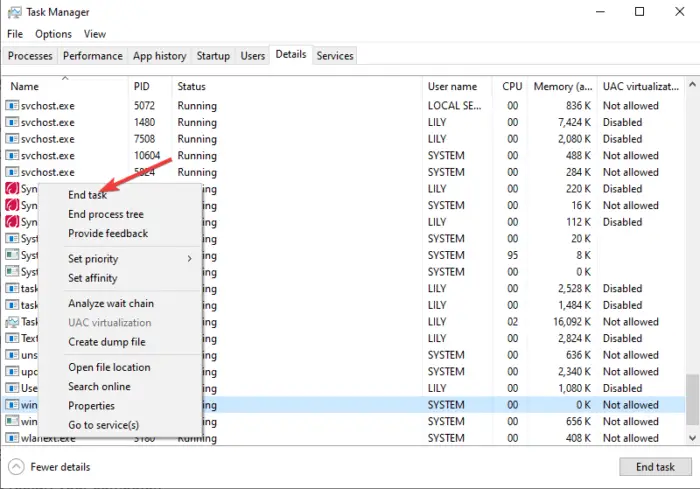Click the red Syn process icon using 220 K
700x489 pixels.
click(12, 188)
